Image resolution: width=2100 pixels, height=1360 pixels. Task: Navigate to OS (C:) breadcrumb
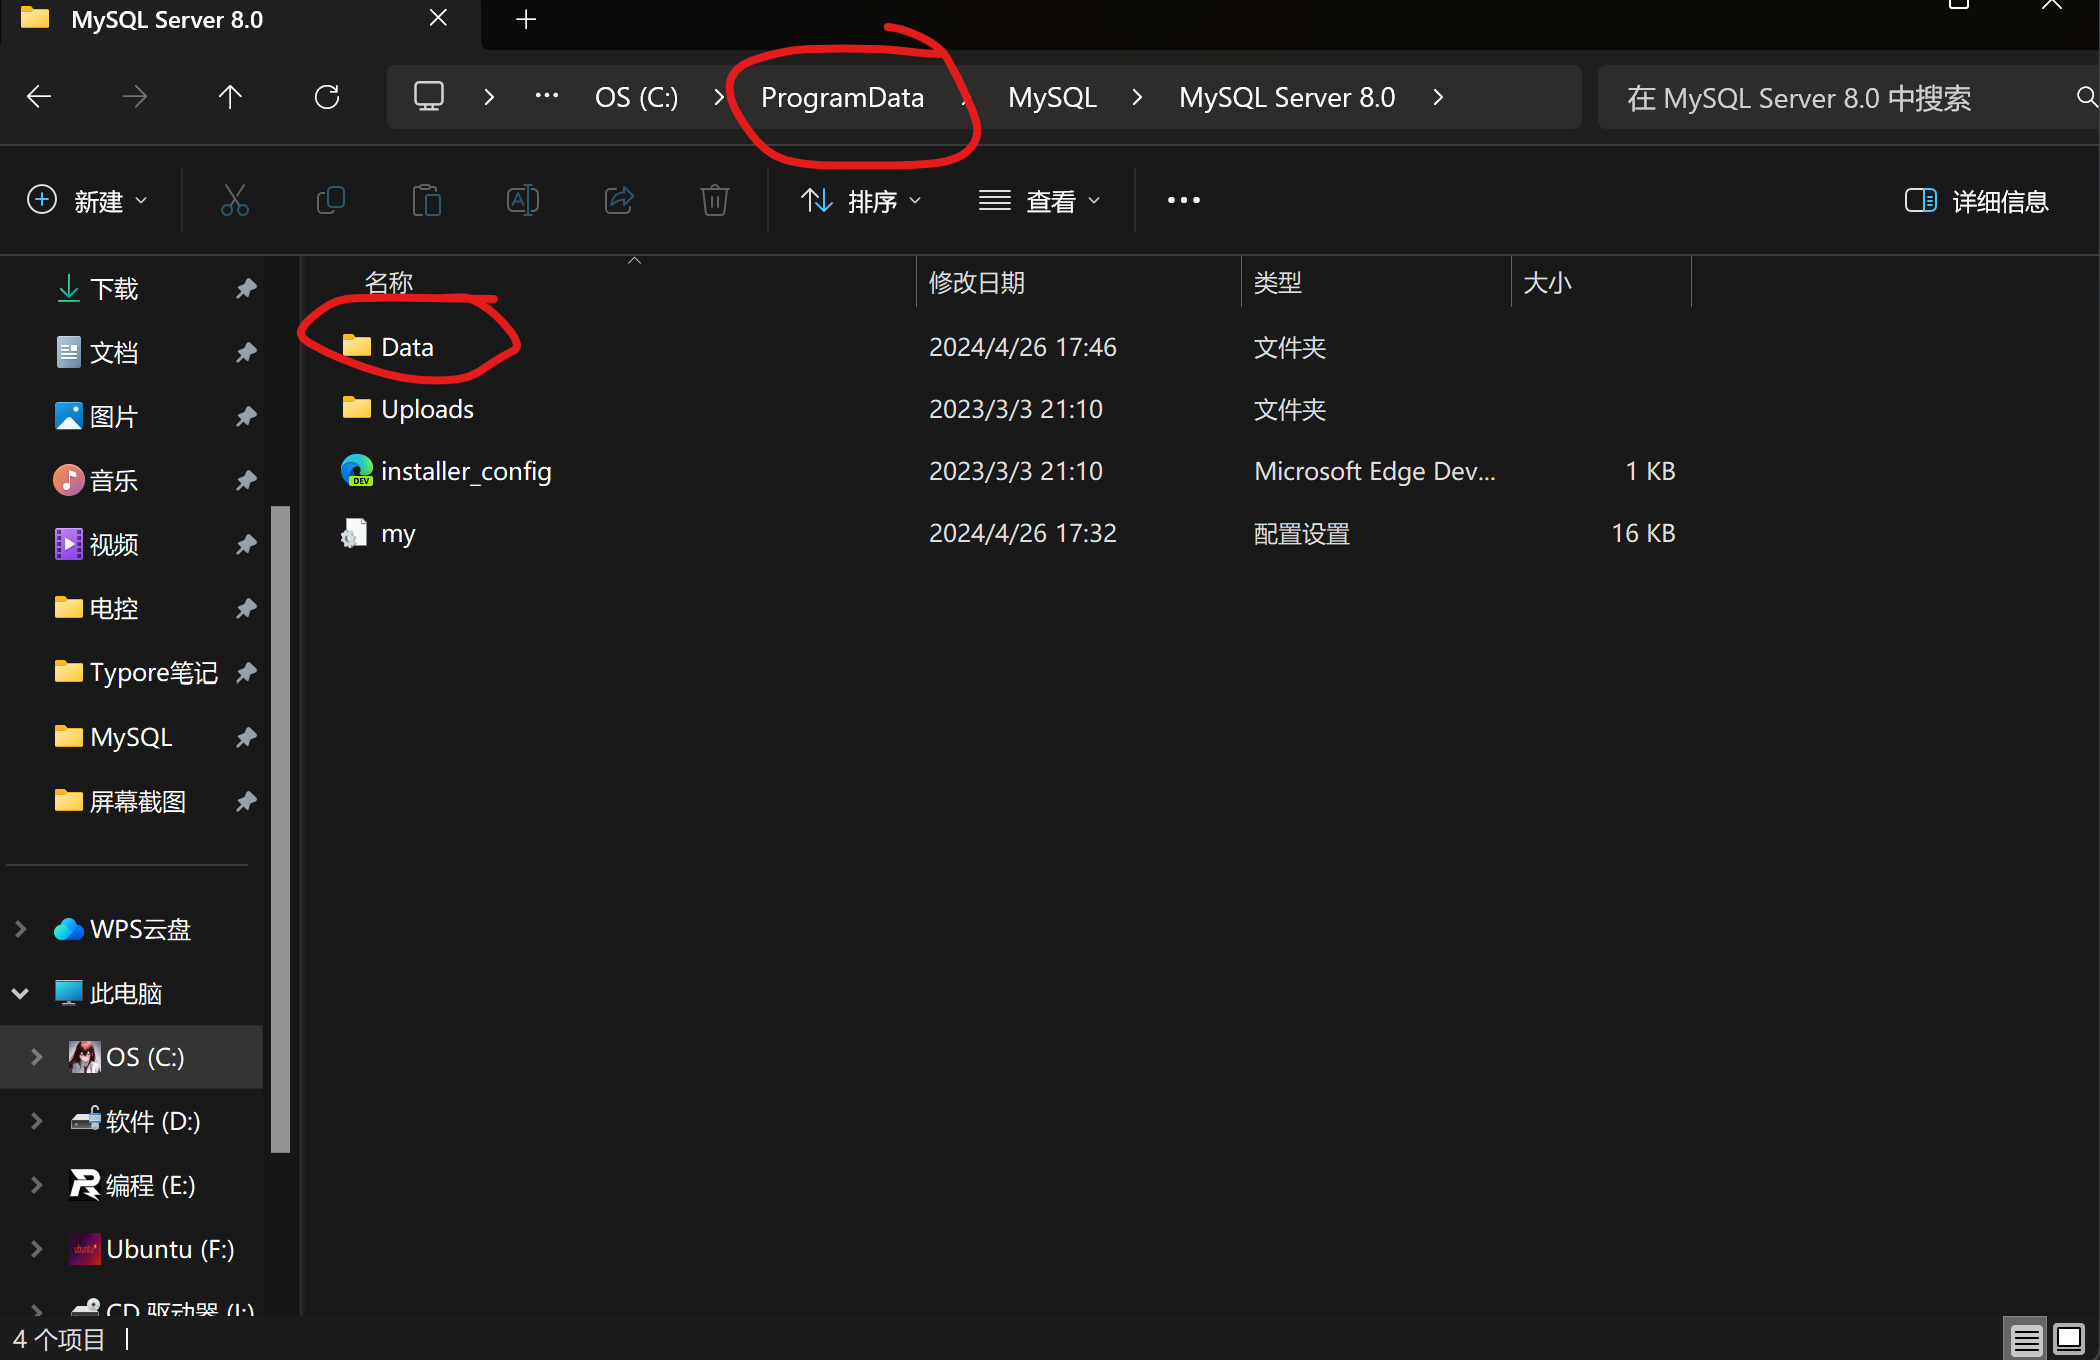tap(637, 97)
